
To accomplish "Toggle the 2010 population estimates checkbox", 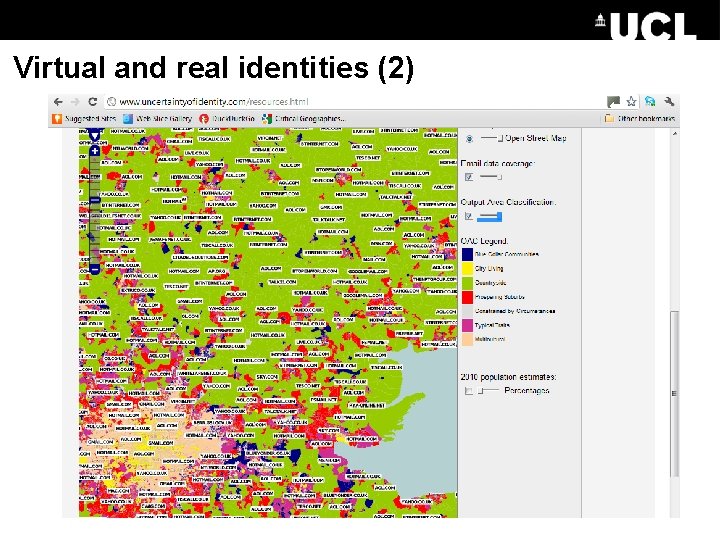I will point(469,391).
